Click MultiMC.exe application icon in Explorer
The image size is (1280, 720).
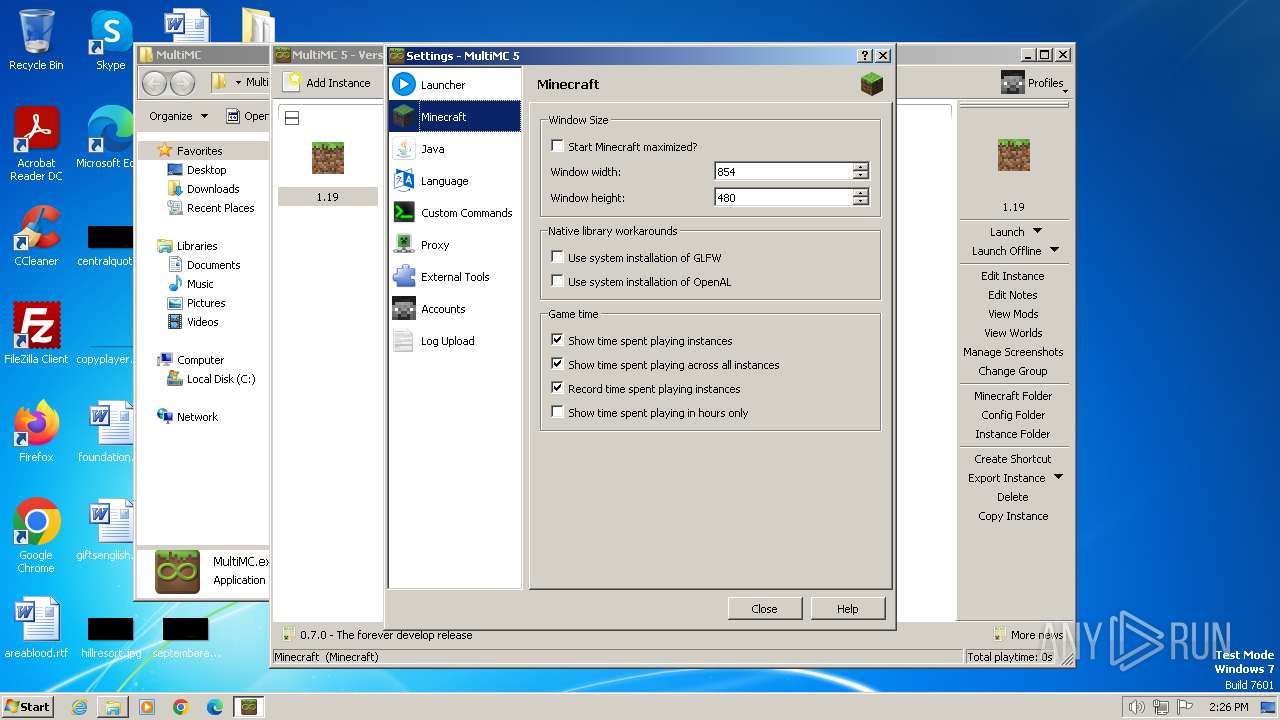(177, 571)
